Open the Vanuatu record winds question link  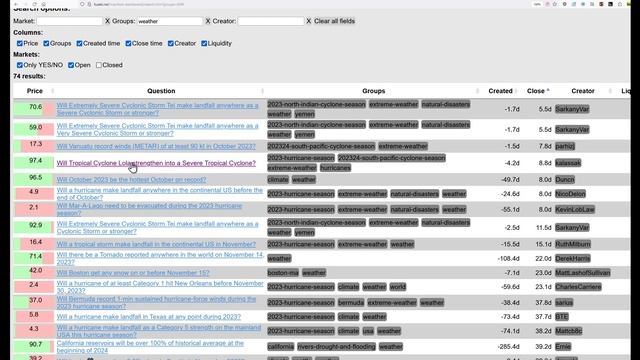coord(156,146)
